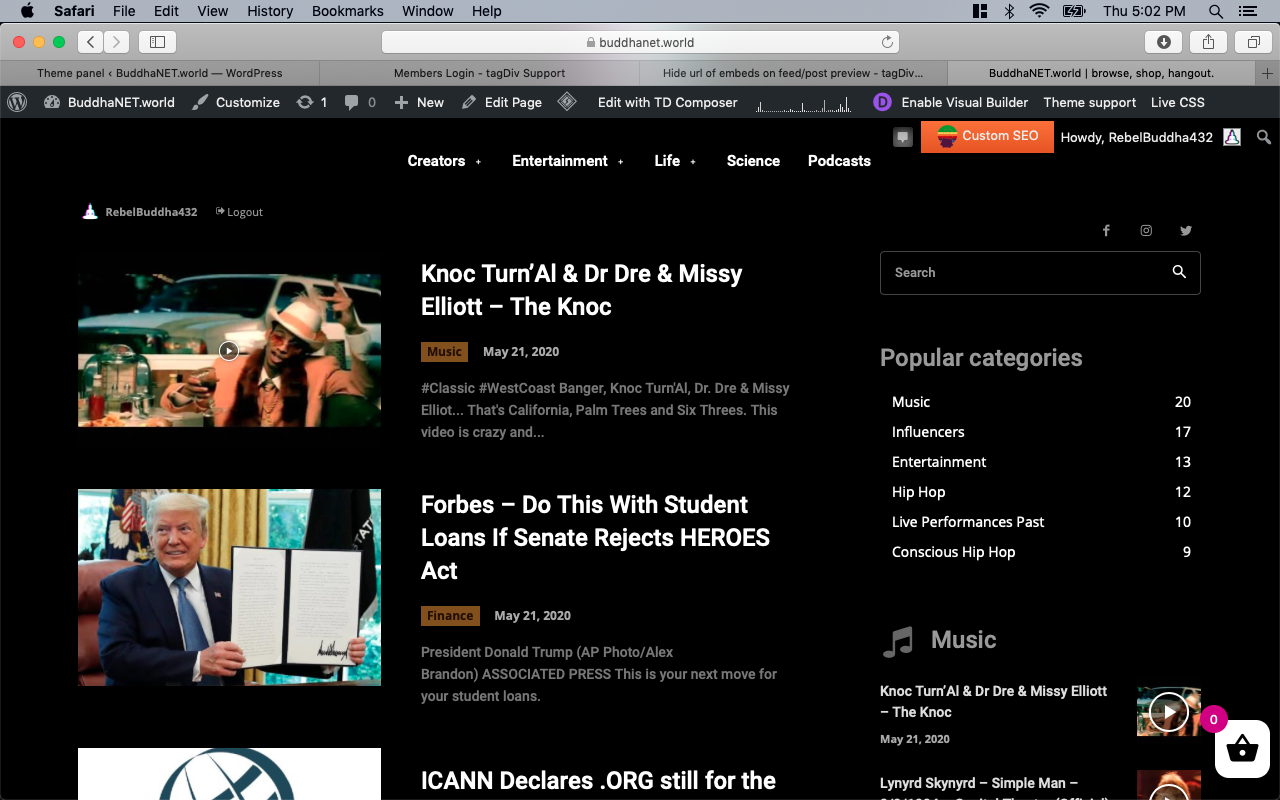Open the Apple menu
The width and height of the screenshot is (1280, 800).
[27, 11]
